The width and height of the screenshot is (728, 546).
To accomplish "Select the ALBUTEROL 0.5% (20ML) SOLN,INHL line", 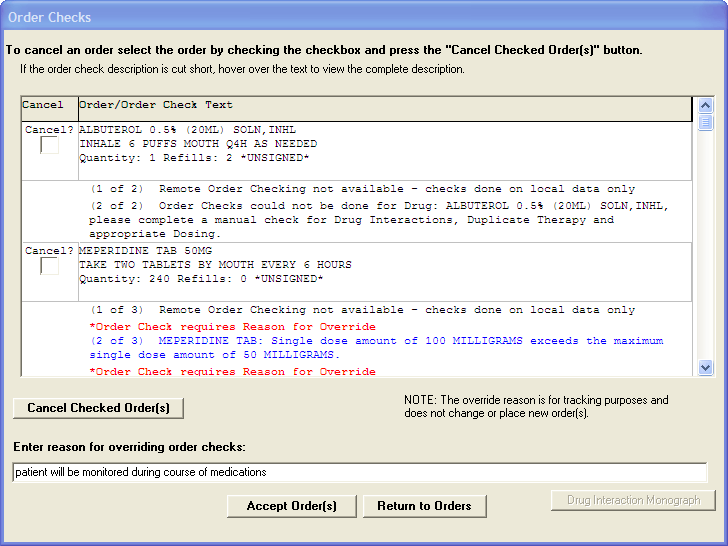I will [188, 130].
